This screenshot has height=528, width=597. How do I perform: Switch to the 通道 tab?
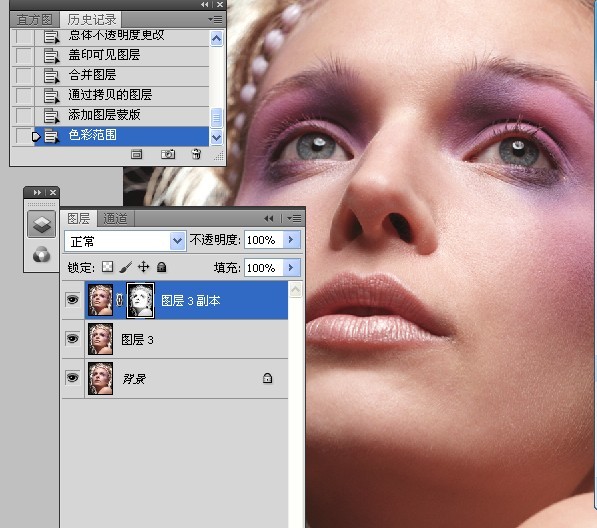(115, 219)
